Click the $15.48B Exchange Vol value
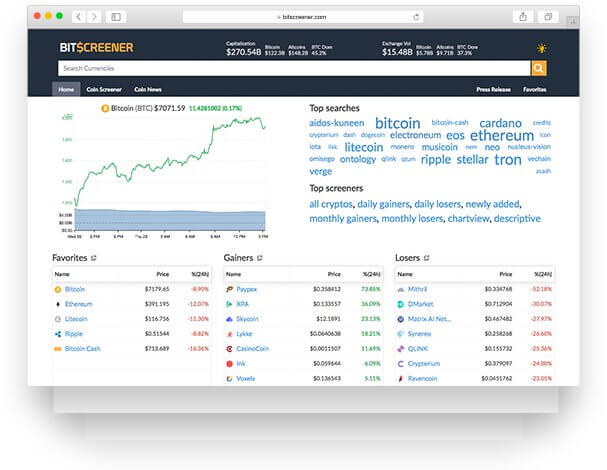 click(x=397, y=52)
